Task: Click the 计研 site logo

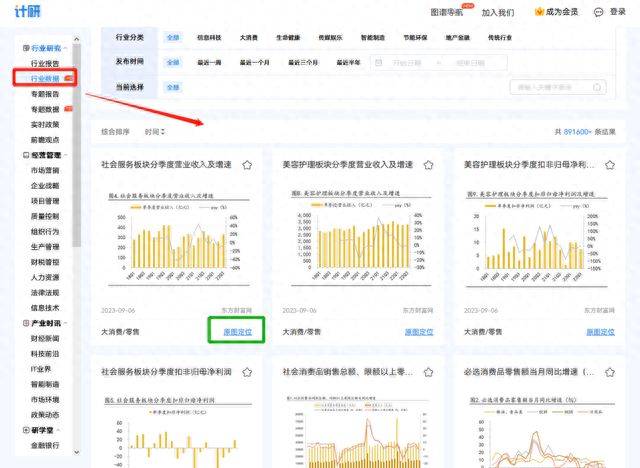Action: 28,11
